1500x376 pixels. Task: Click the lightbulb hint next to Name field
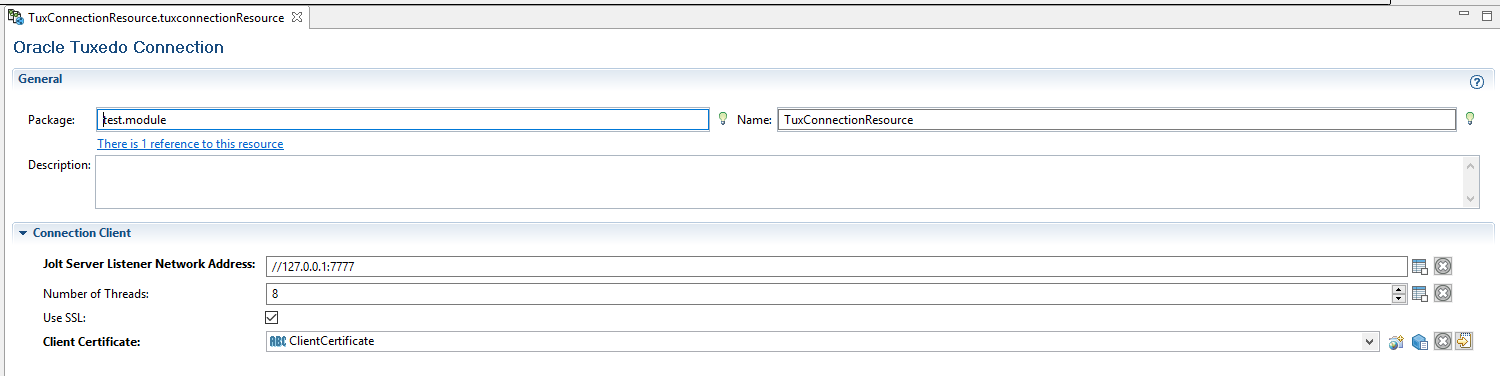[x=1470, y=119]
